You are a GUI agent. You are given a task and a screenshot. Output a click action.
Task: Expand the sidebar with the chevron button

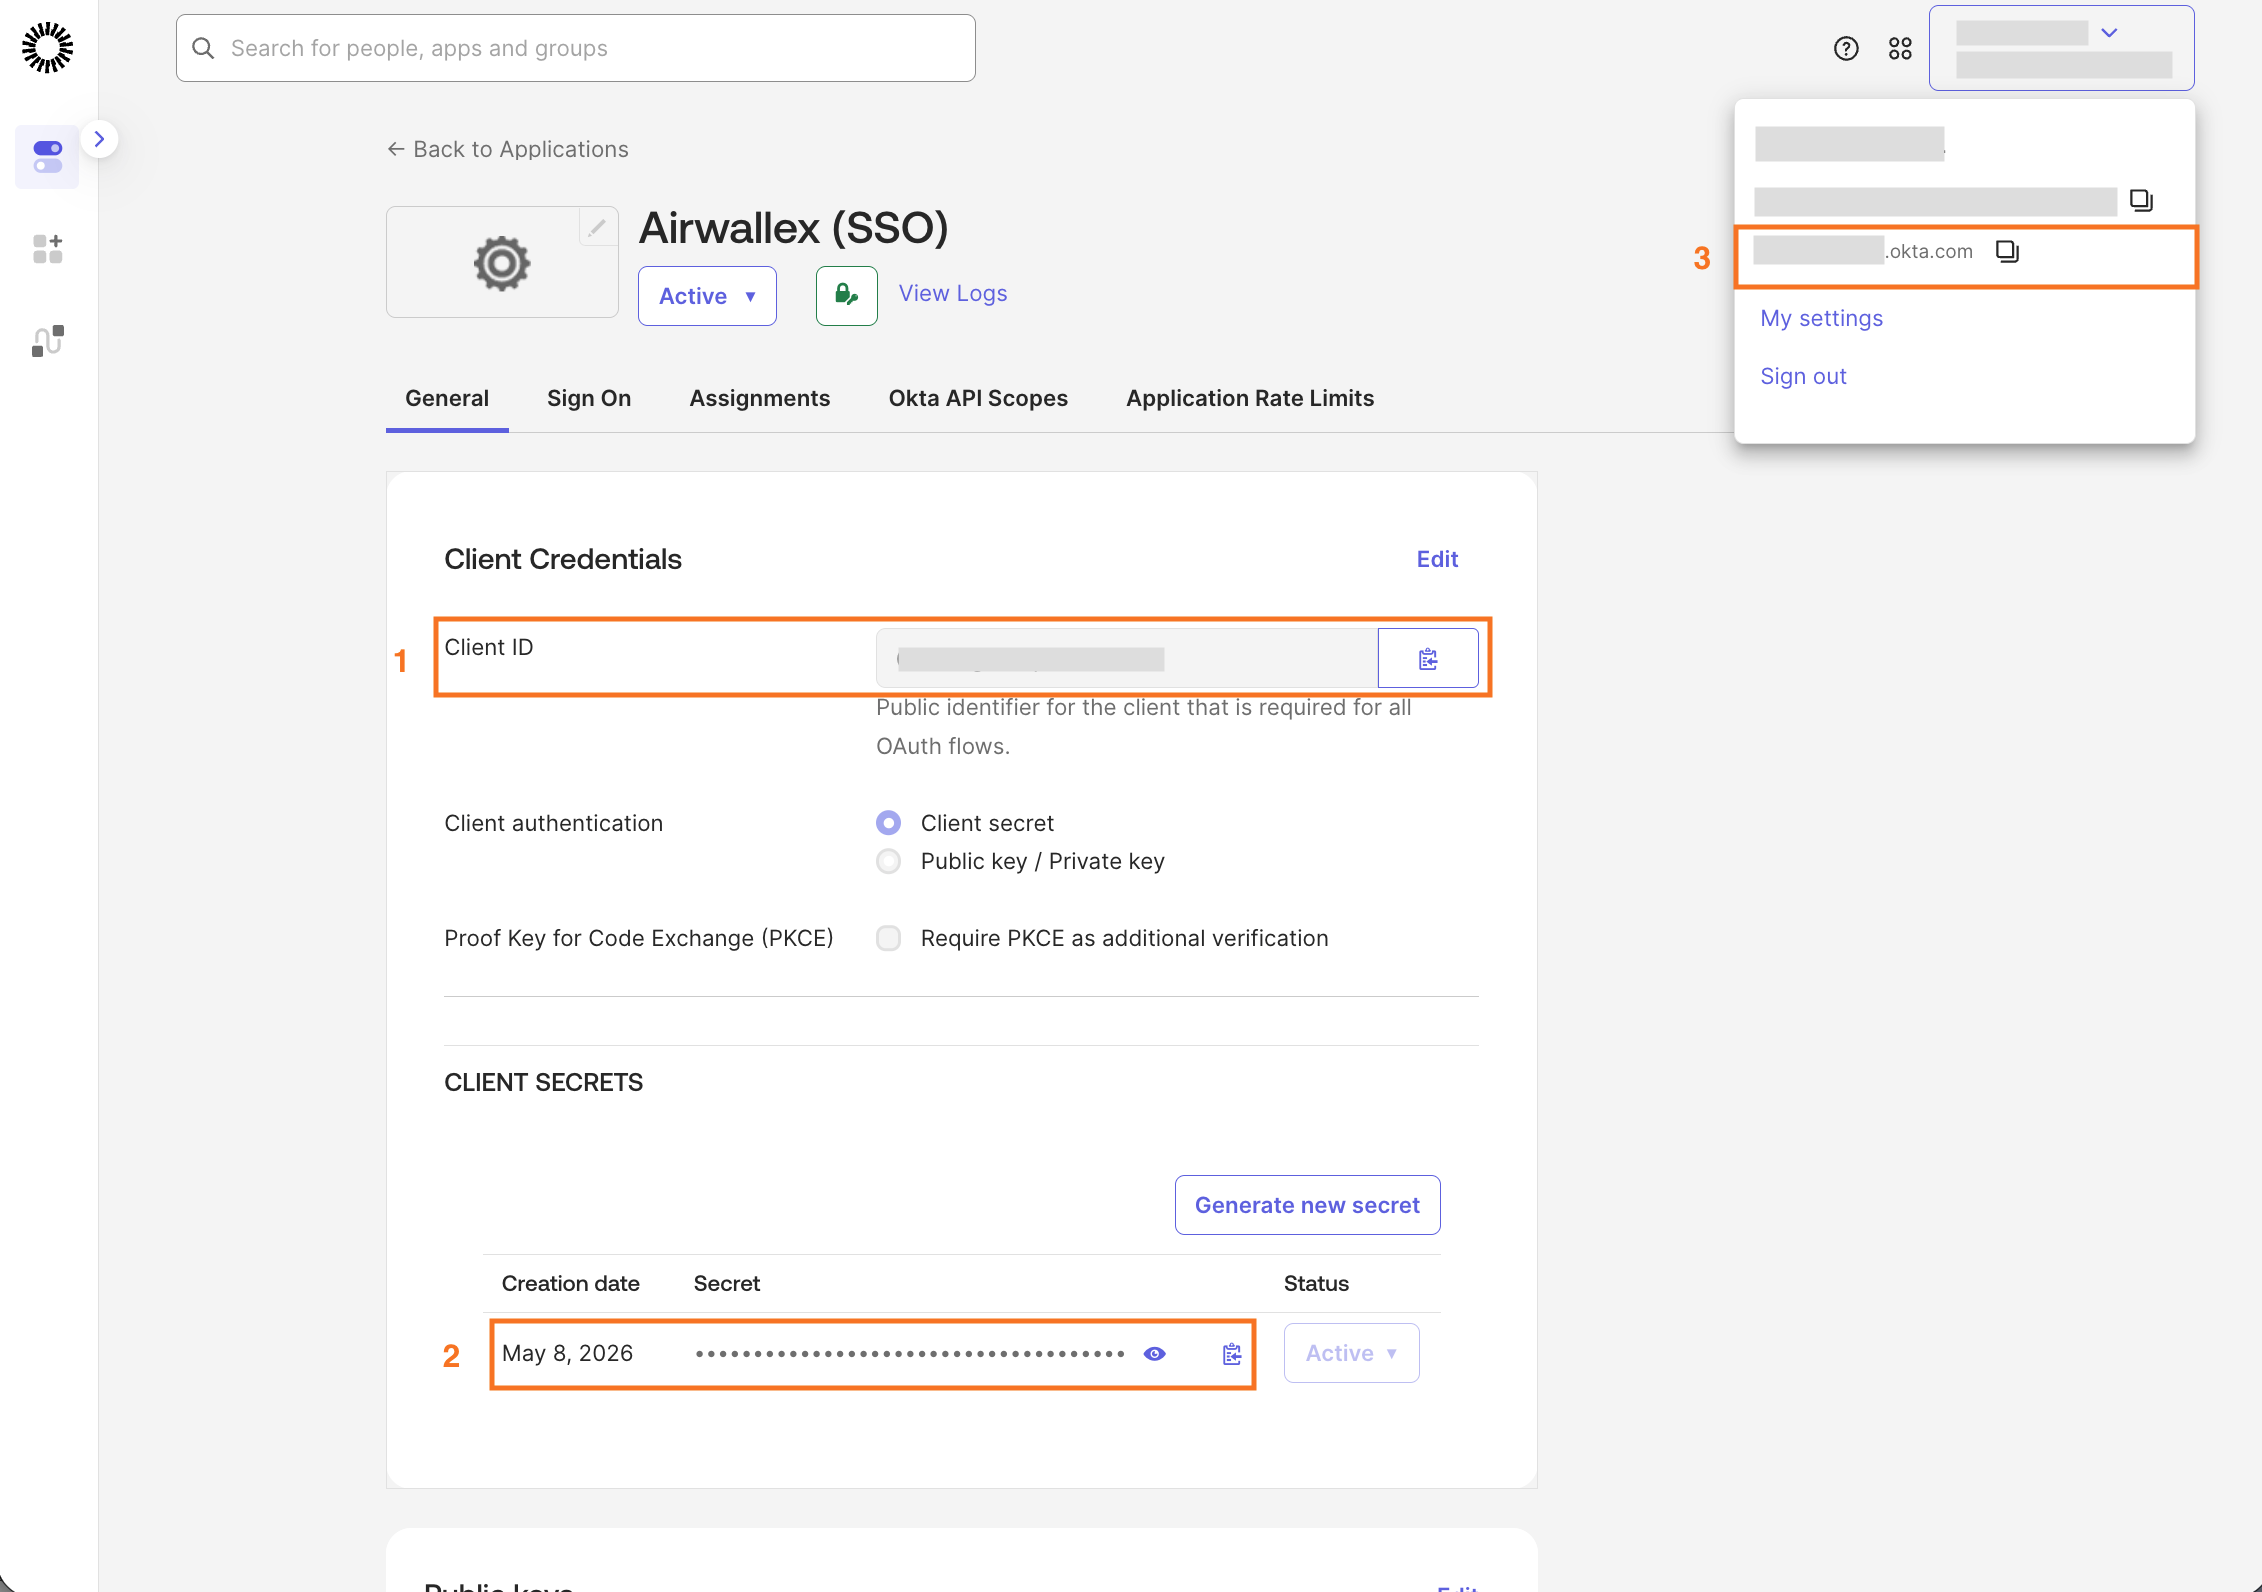99,139
